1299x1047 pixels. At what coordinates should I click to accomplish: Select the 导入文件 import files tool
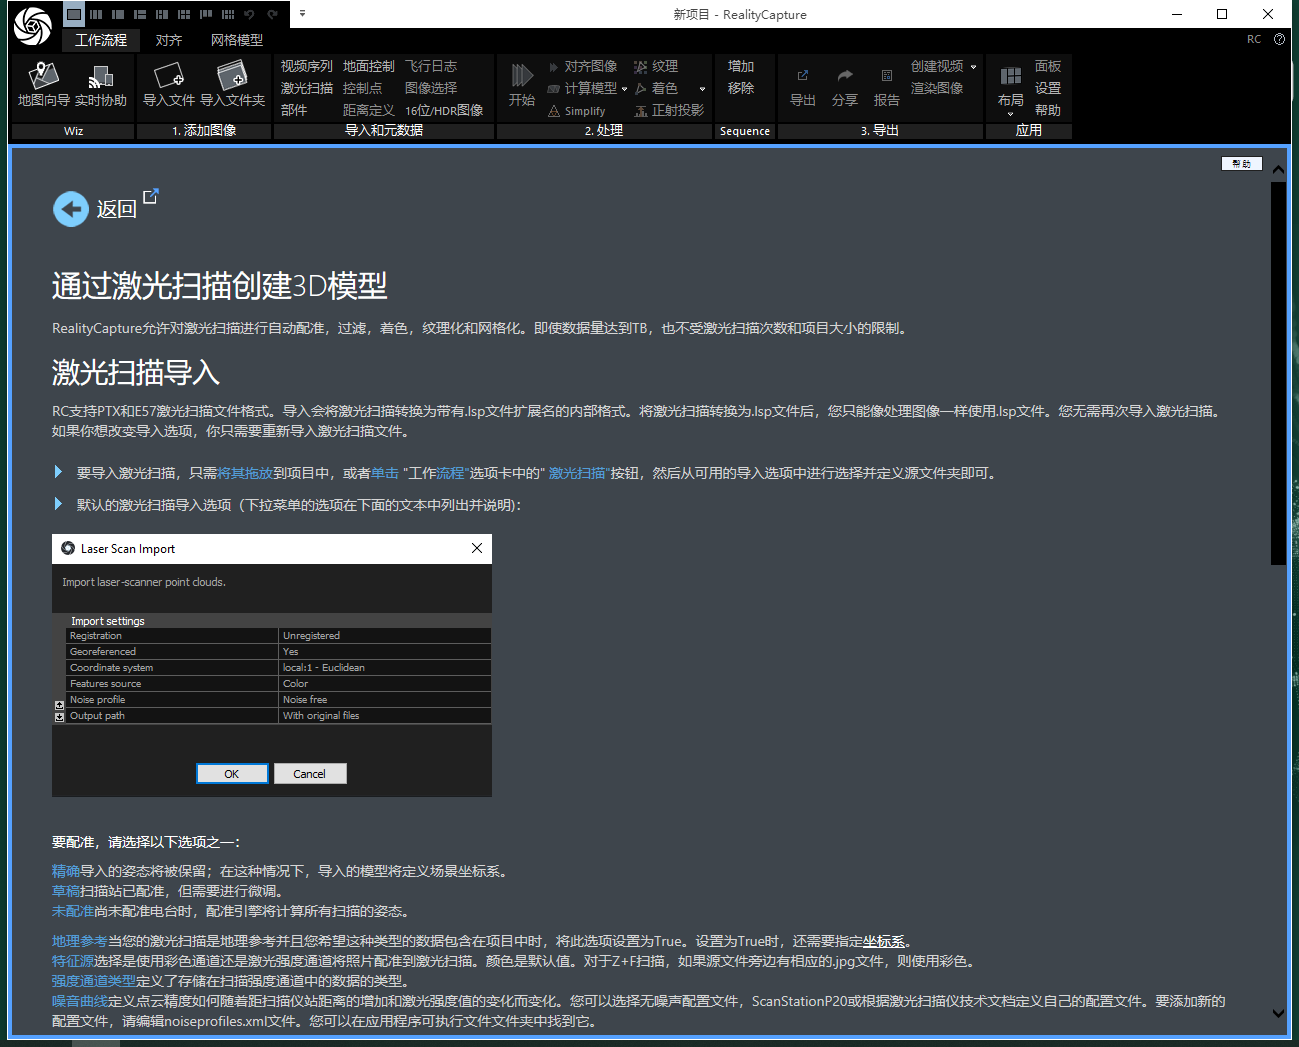168,84
